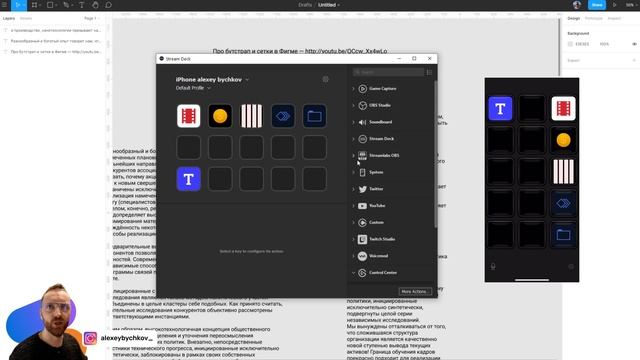Add an export setting with the plus icon
Image resolution: width=640 pixels, height=360 pixels.
coord(634,60)
